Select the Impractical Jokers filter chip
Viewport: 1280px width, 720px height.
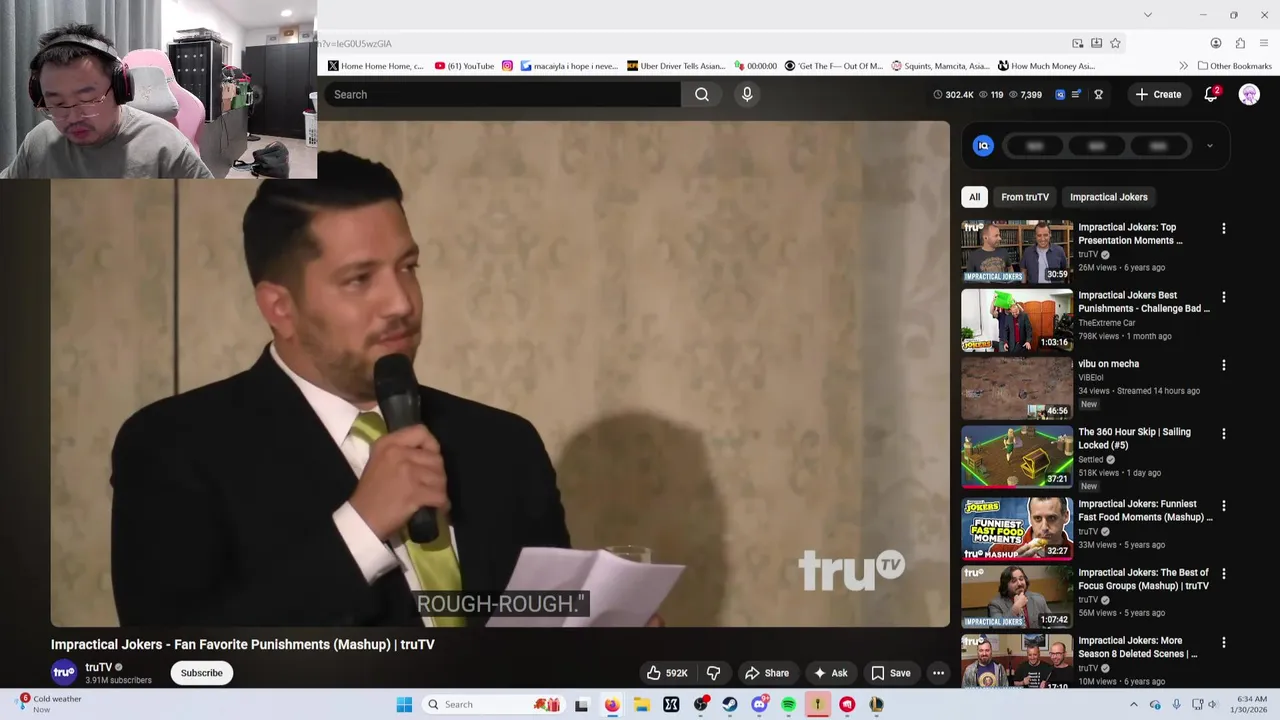coord(1108,197)
